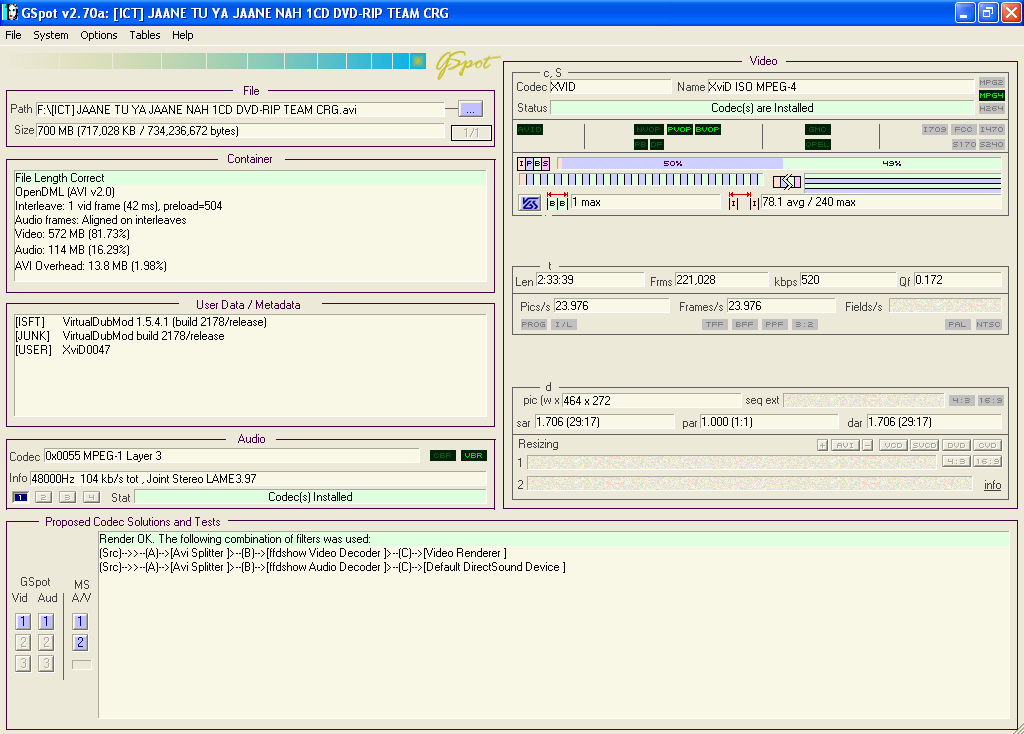Viewport: 1024px width, 734px height.
Task: Click the VBR audio indicator
Action: tap(473, 456)
